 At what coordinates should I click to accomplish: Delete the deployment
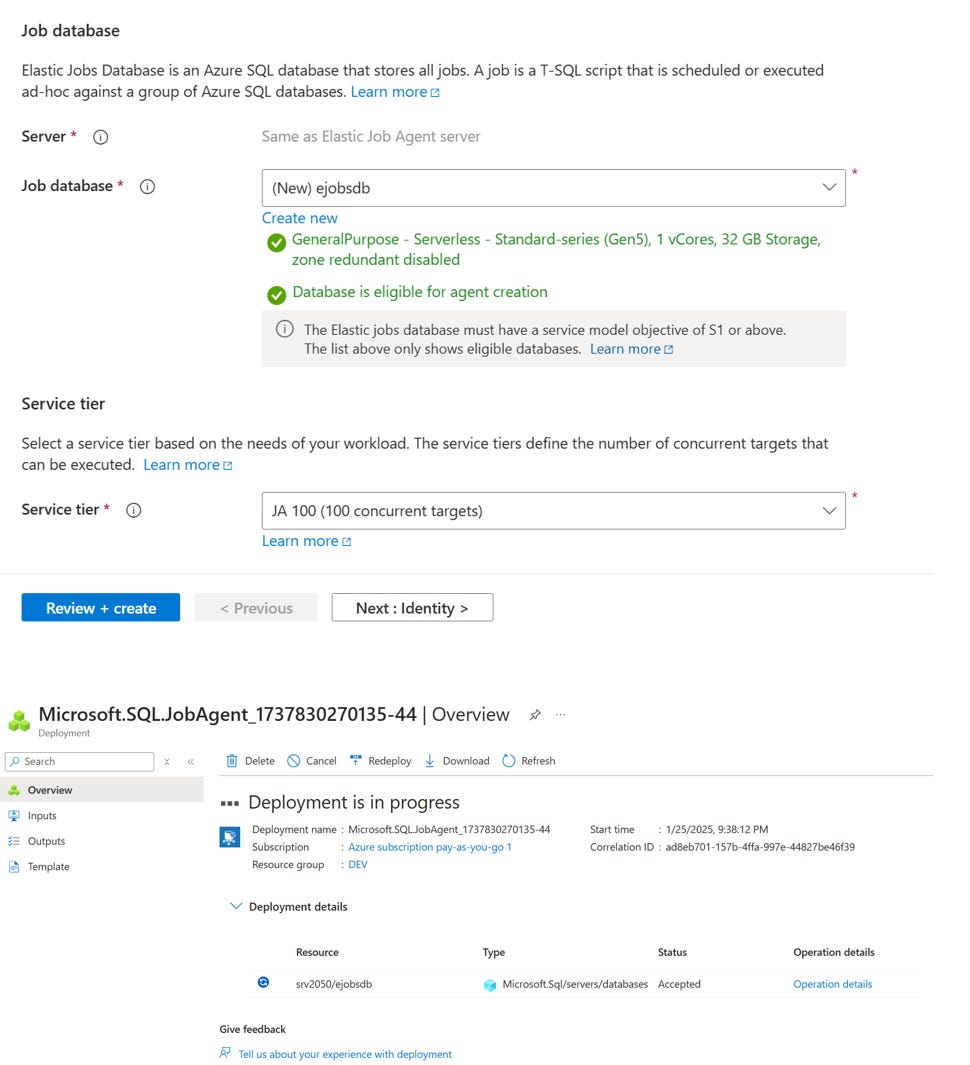pyautogui.click(x=250, y=761)
